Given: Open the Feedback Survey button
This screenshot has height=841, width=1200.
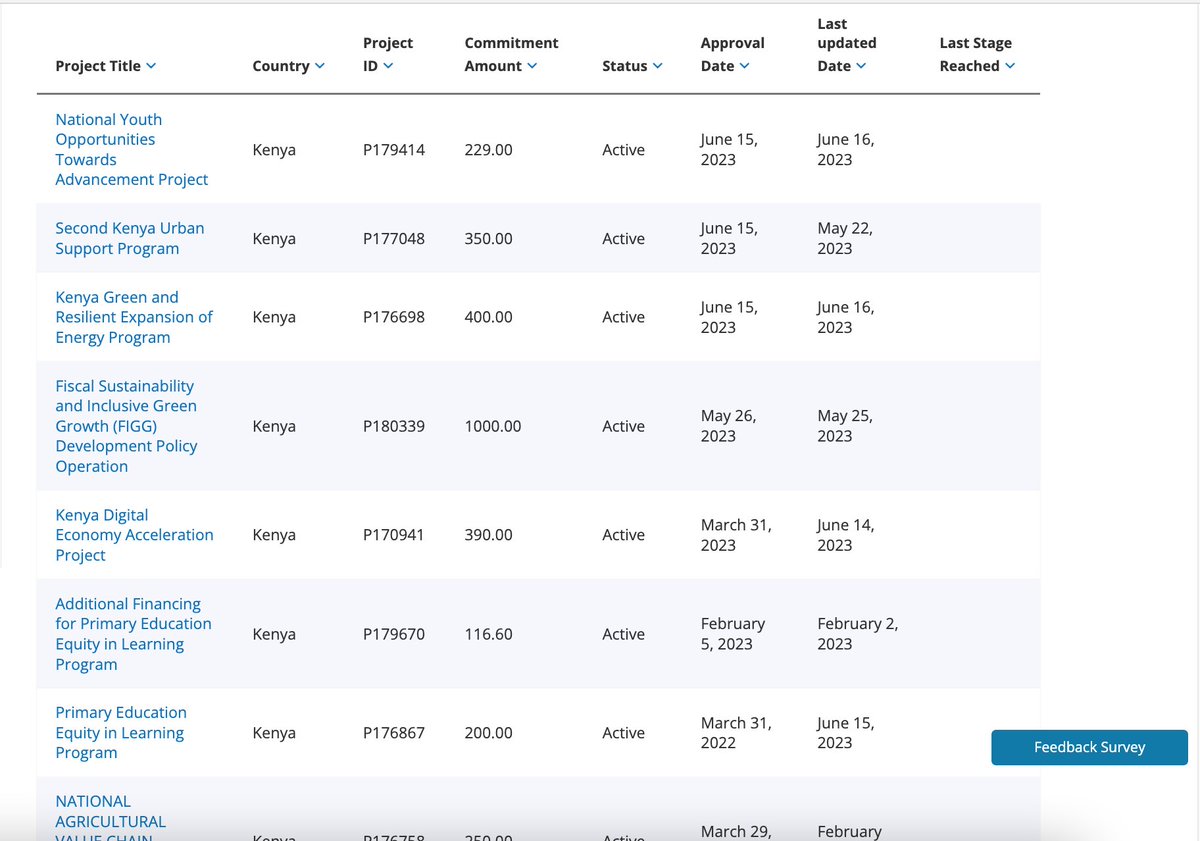Looking at the screenshot, I should pos(1089,747).
